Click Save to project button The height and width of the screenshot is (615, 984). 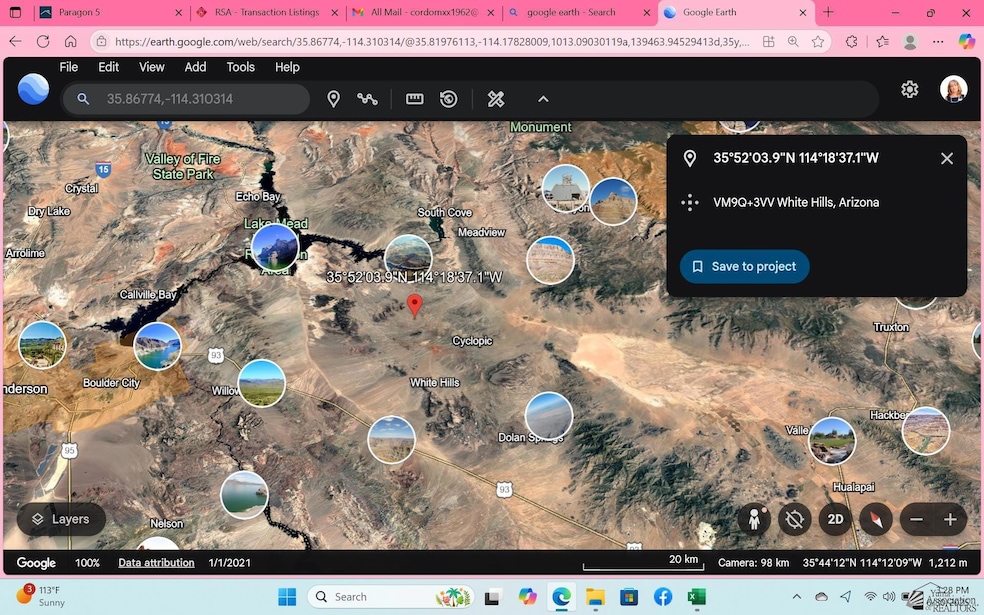pos(744,267)
